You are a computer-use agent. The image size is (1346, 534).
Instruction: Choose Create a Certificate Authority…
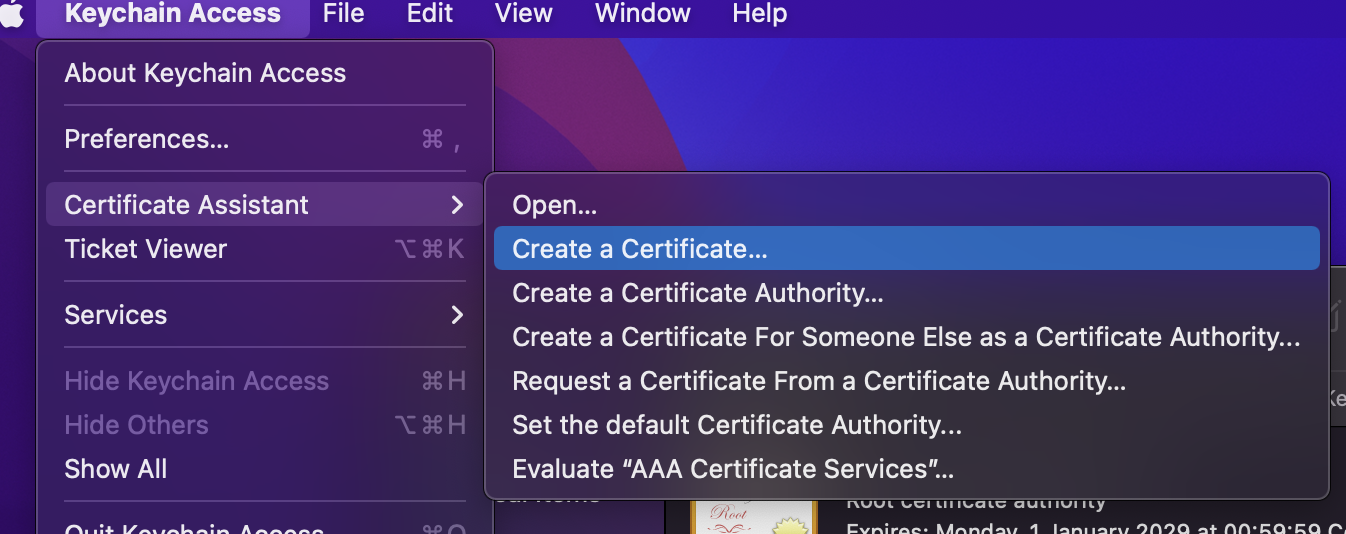[697, 293]
